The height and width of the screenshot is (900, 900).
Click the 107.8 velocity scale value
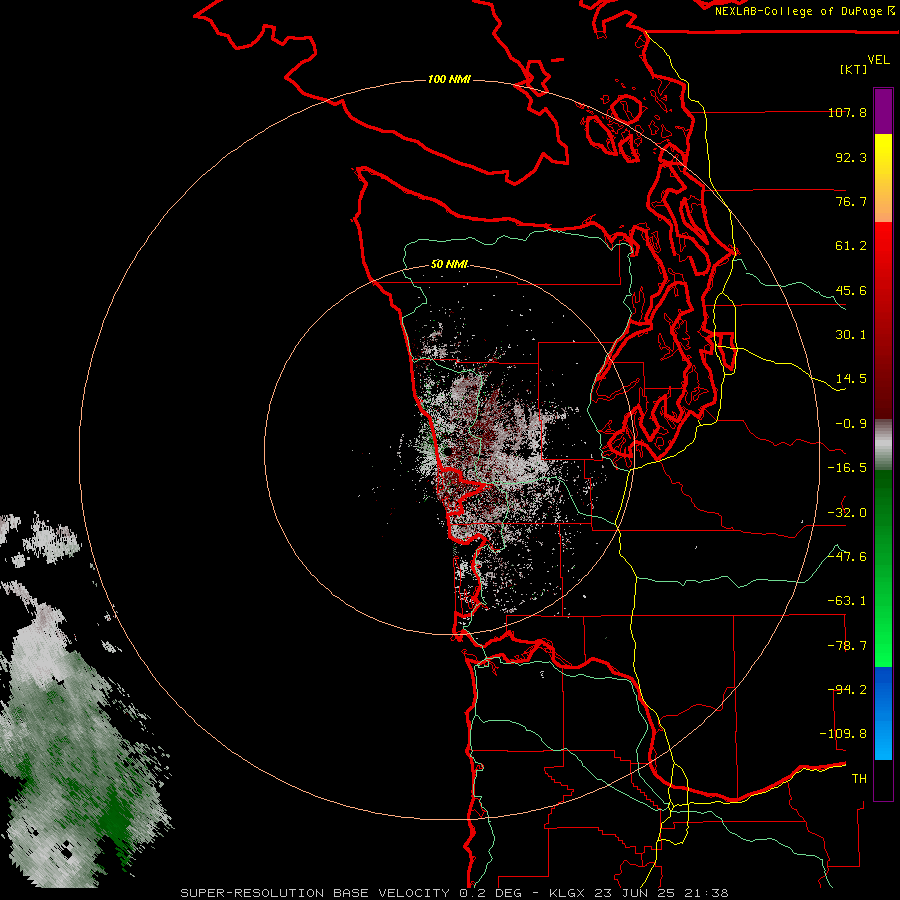point(847,112)
